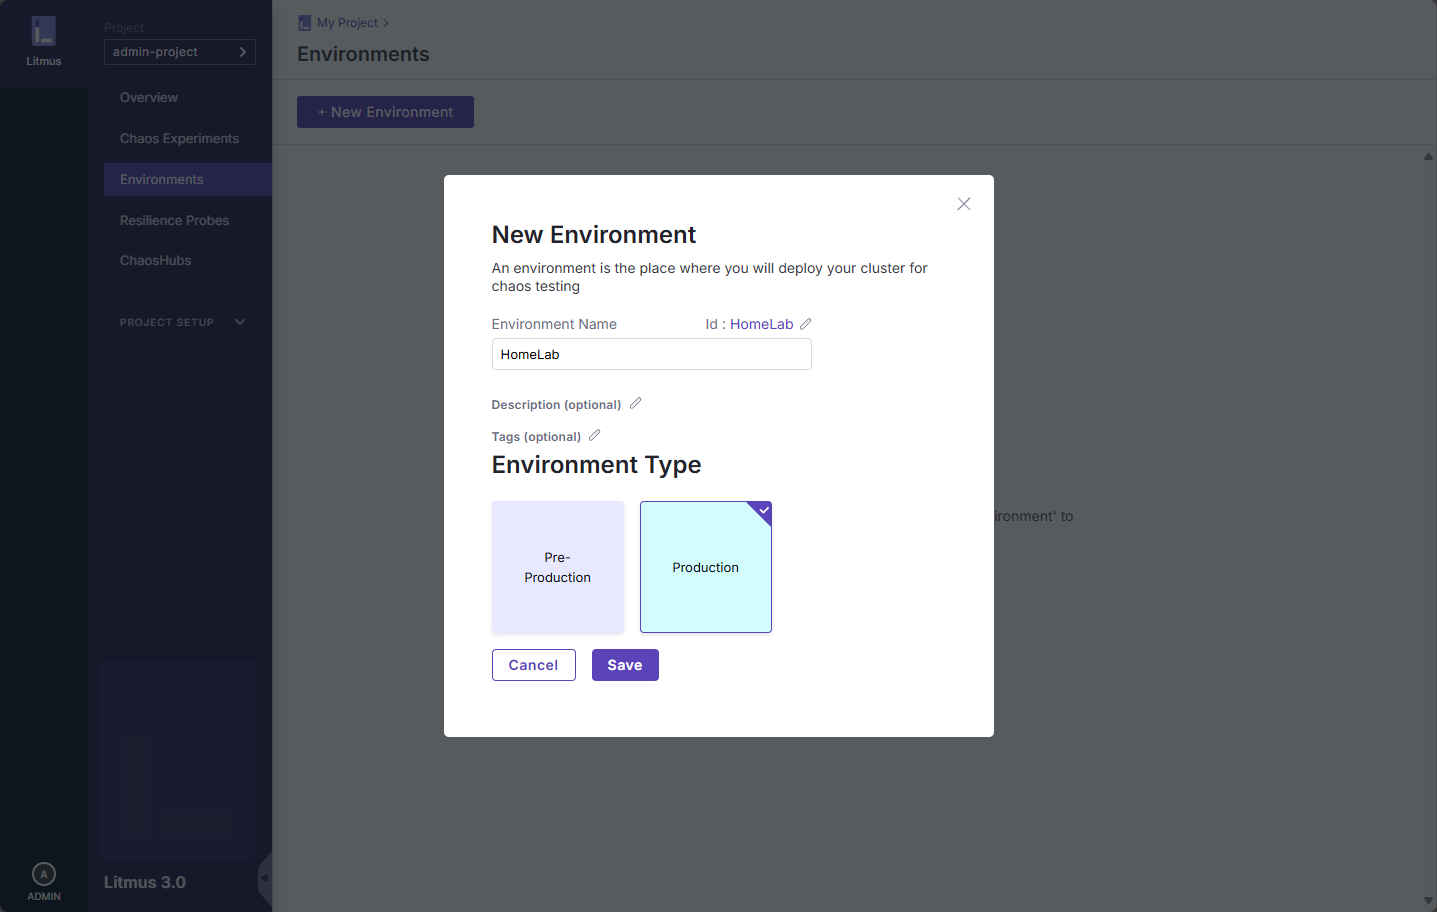Select the Production environment type card
The height and width of the screenshot is (912, 1437).
705,567
